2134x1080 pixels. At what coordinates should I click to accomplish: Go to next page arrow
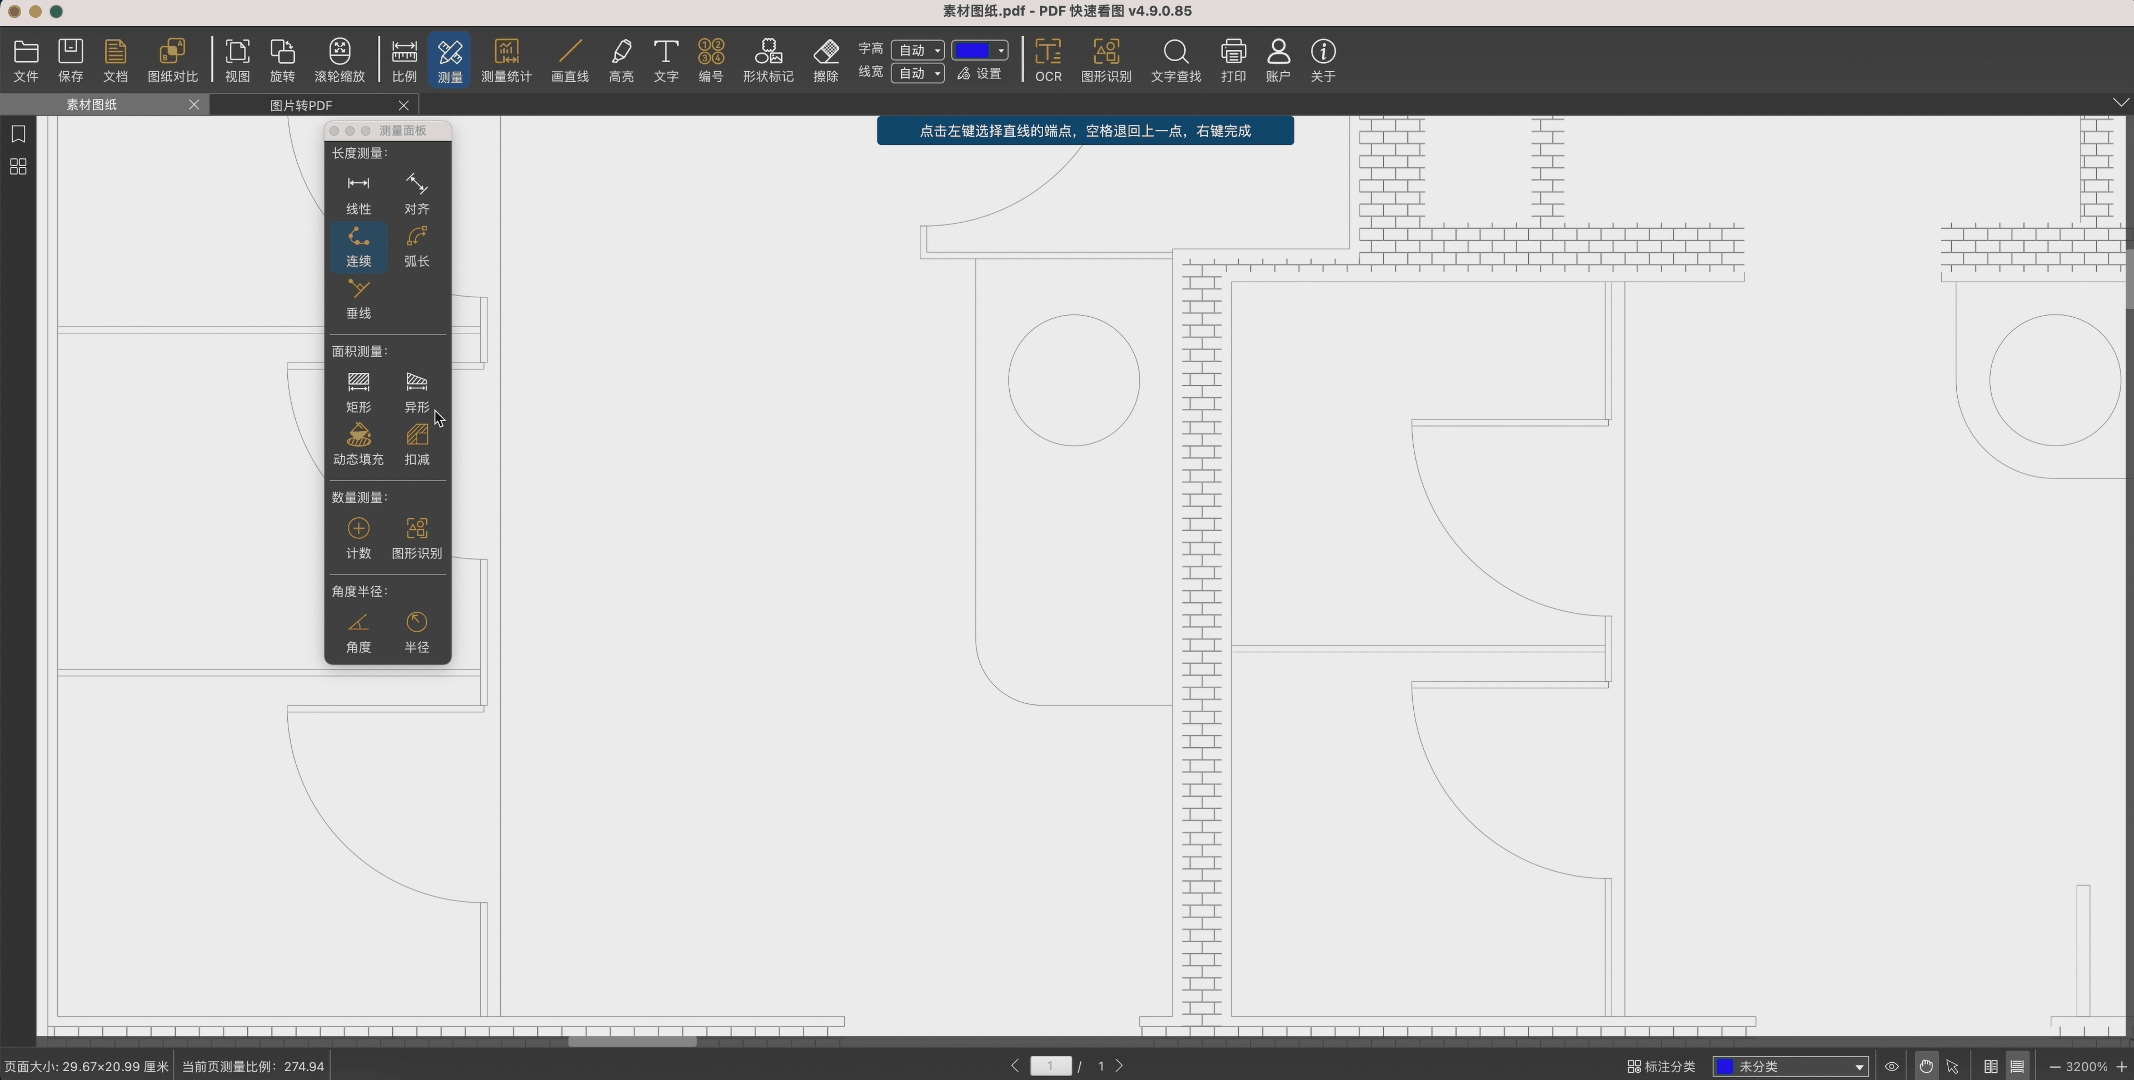(x=1119, y=1066)
